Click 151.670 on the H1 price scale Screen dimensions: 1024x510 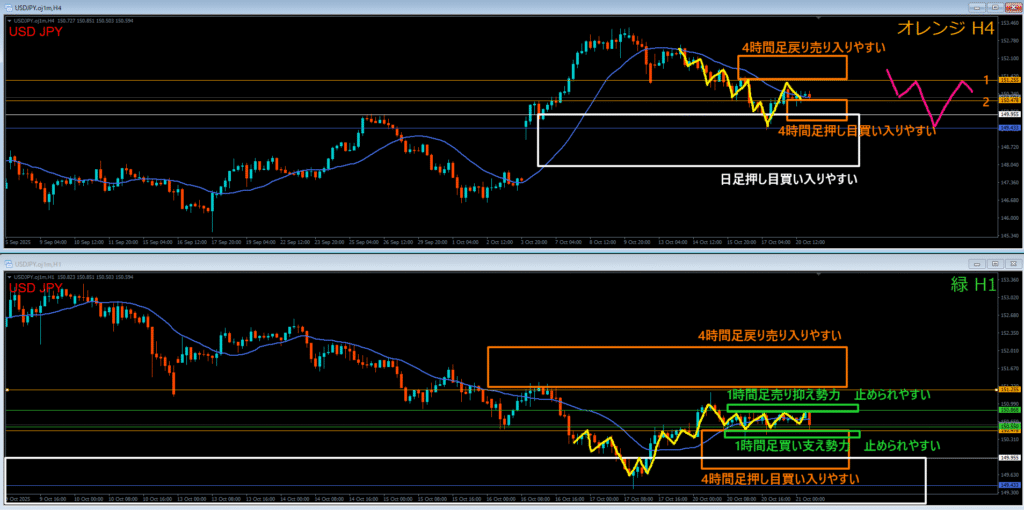click(x=1008, y=368)
